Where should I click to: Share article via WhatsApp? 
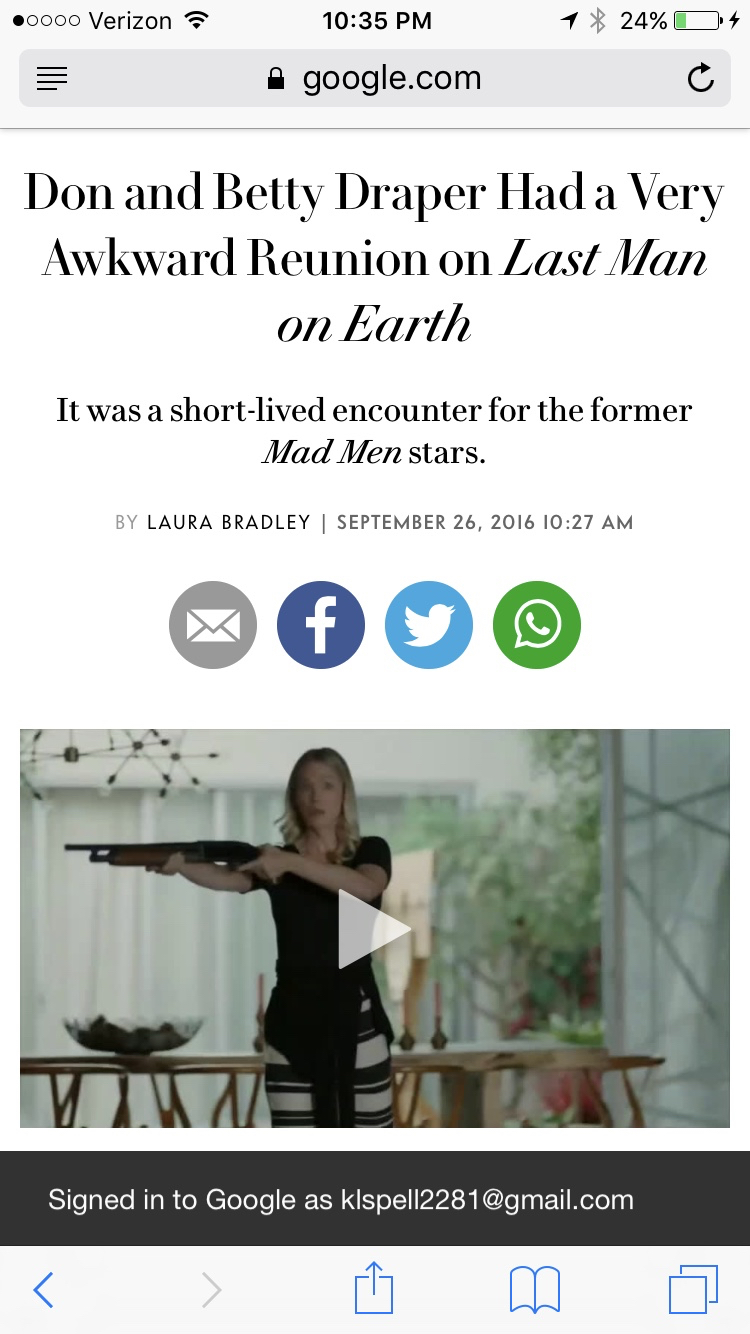(x=537, y=625)
